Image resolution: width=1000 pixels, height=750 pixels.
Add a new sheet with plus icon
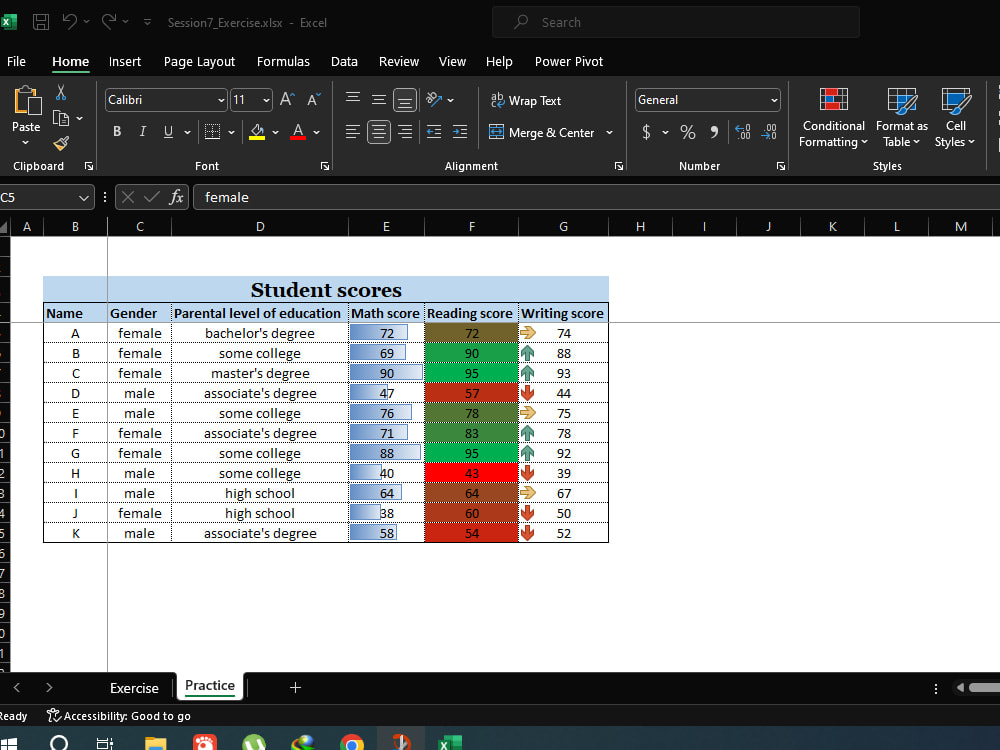(295, 688)
